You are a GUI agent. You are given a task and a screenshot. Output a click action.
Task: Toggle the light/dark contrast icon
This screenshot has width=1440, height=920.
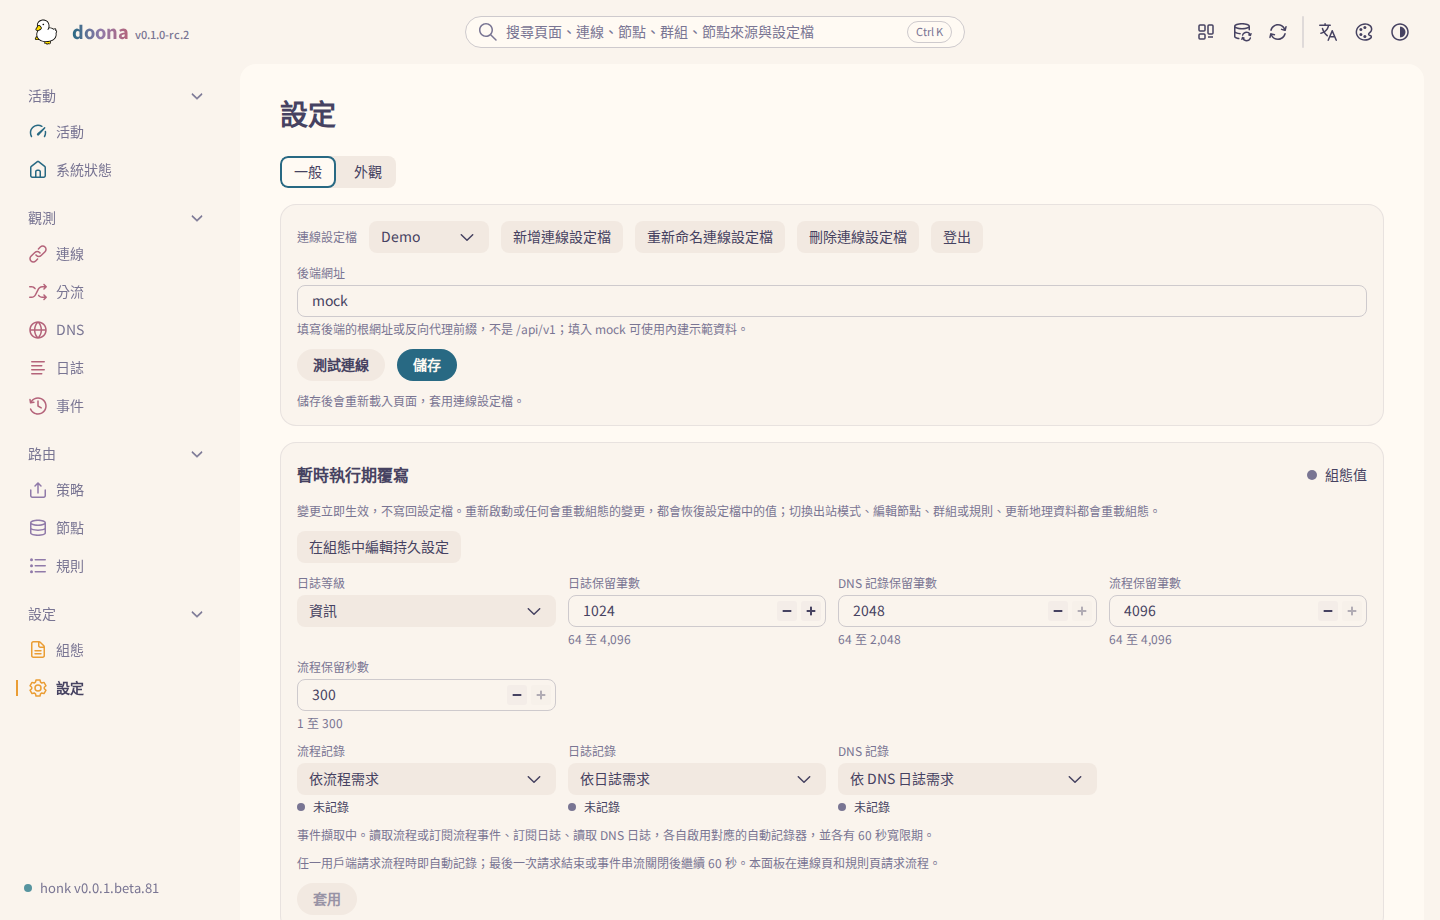pyautogui.click(x=1400, y=32)
